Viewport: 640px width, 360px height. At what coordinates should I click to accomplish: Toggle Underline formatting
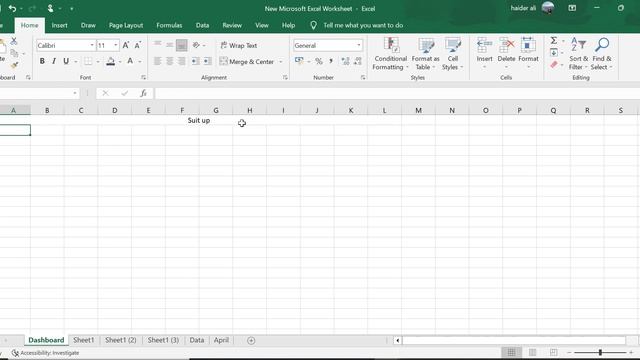(66, 61)
